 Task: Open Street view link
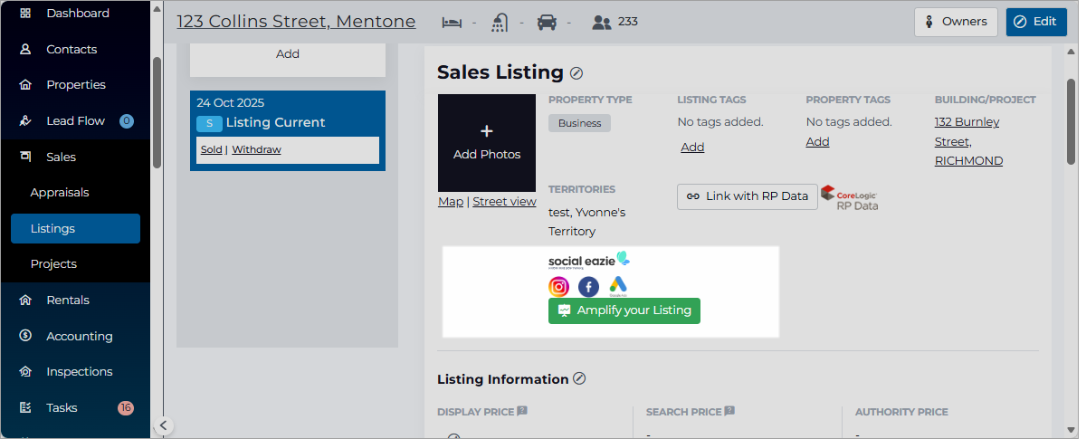[504, 202]
